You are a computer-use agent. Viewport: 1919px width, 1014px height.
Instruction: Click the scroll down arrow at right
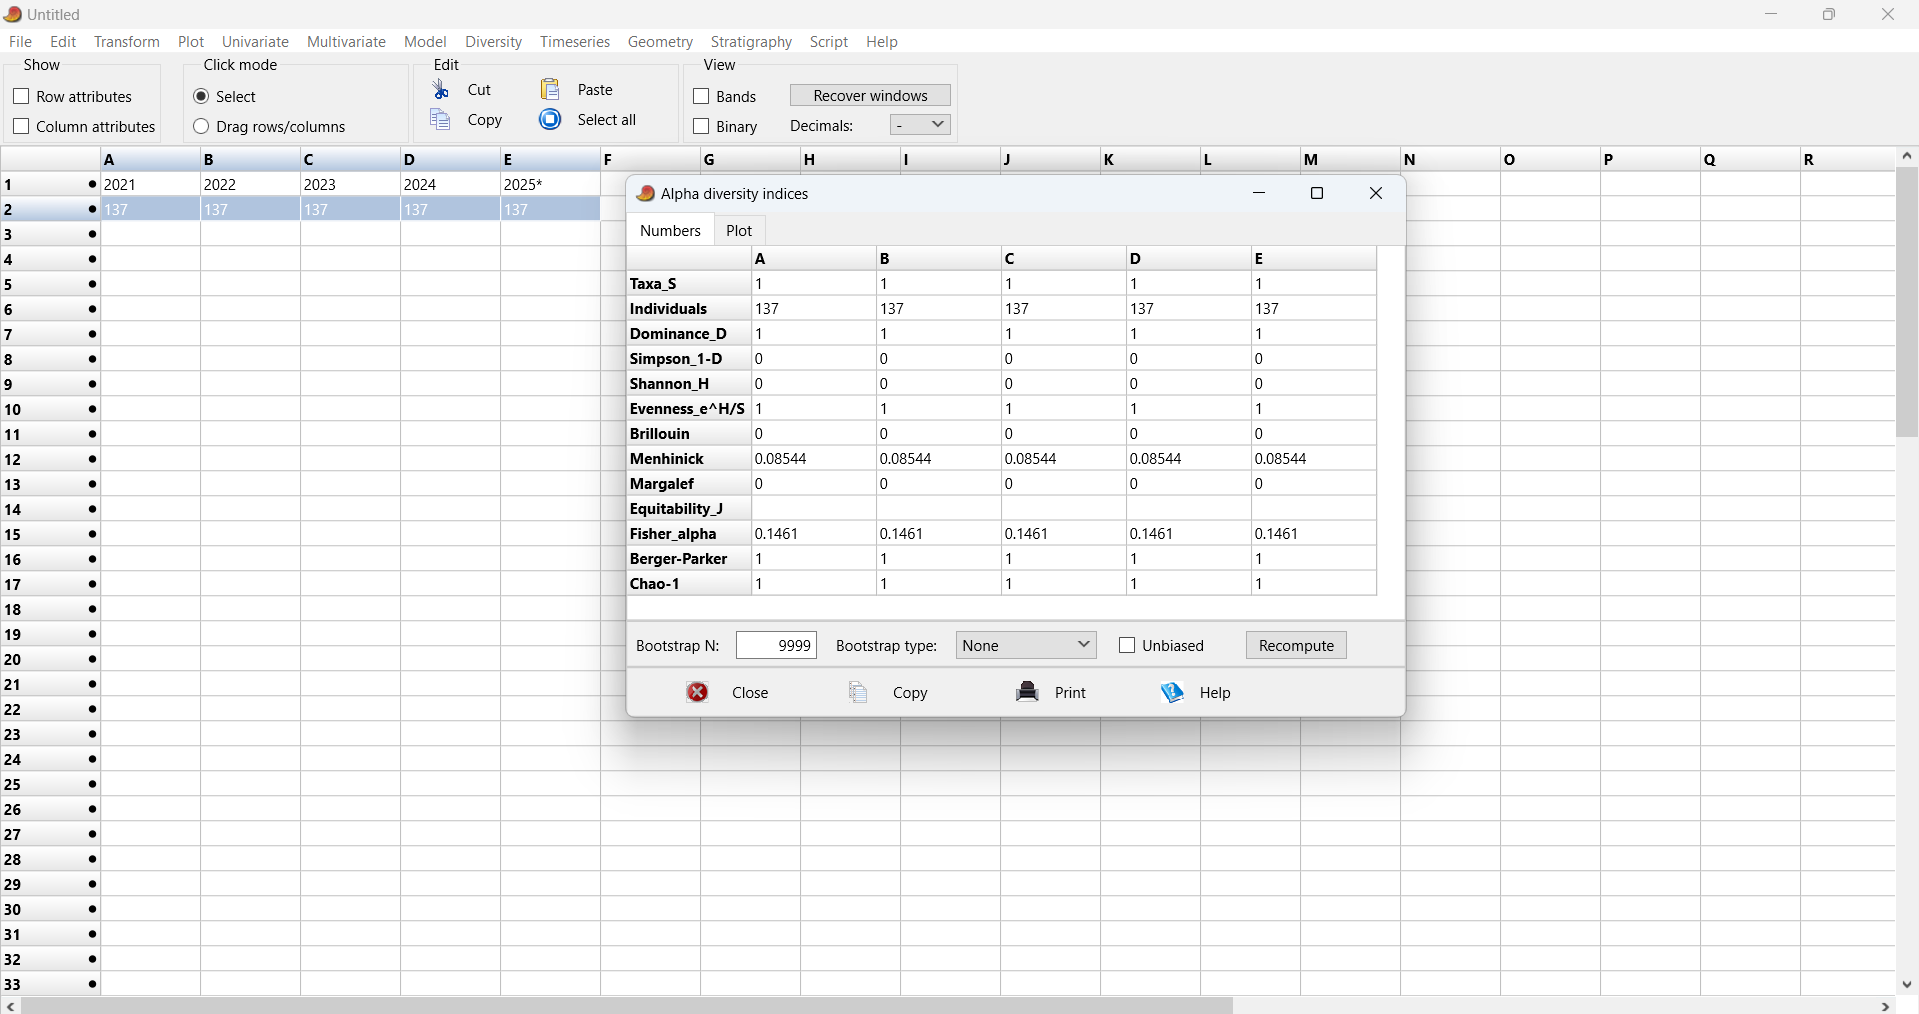click(1907, 985)
